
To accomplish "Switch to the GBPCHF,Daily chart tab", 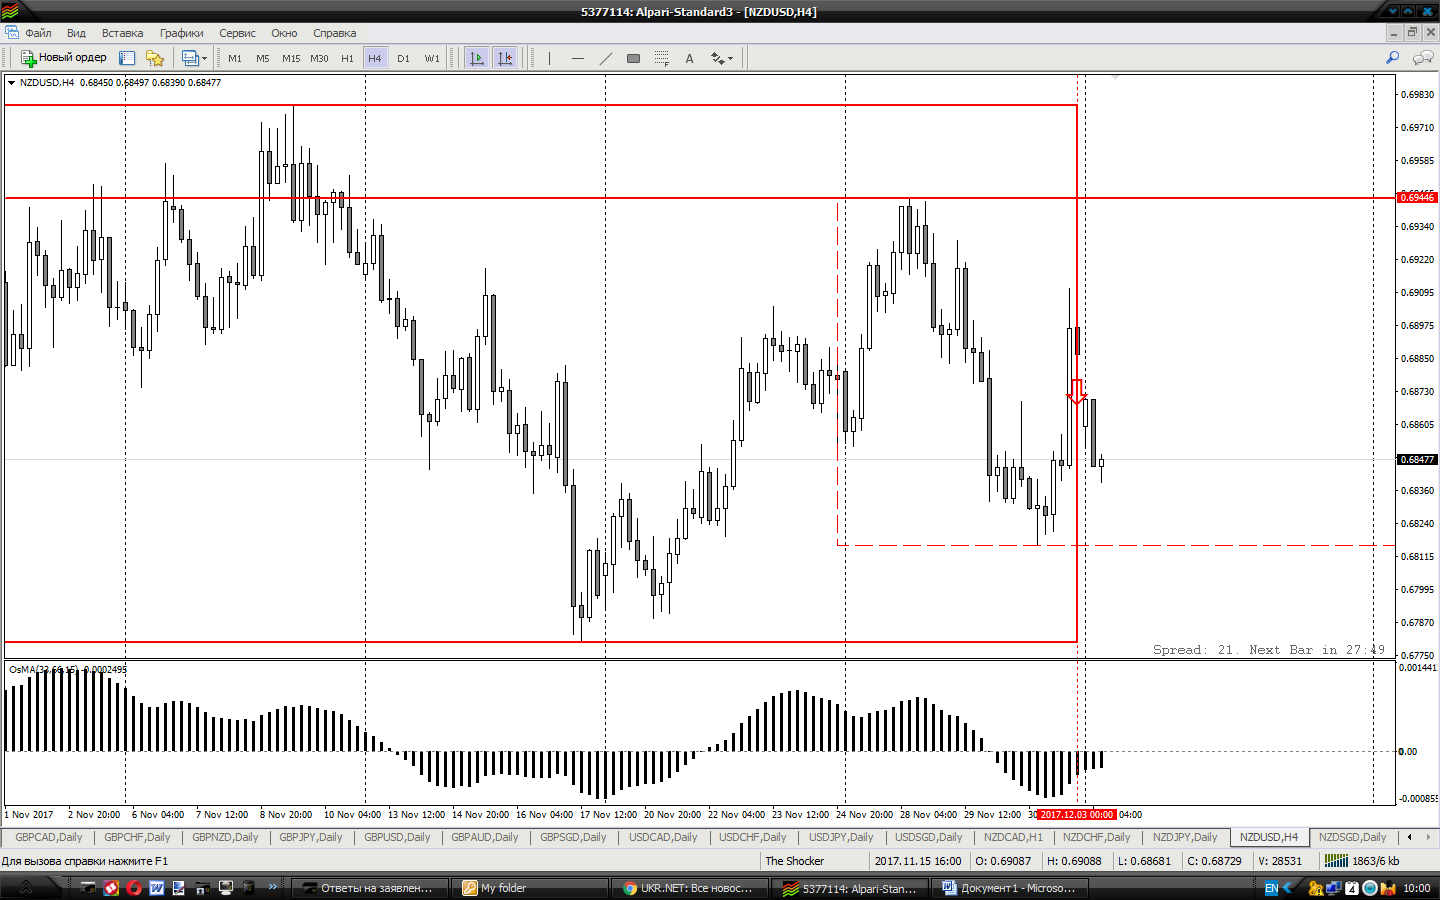I will (x=137, y=837).
